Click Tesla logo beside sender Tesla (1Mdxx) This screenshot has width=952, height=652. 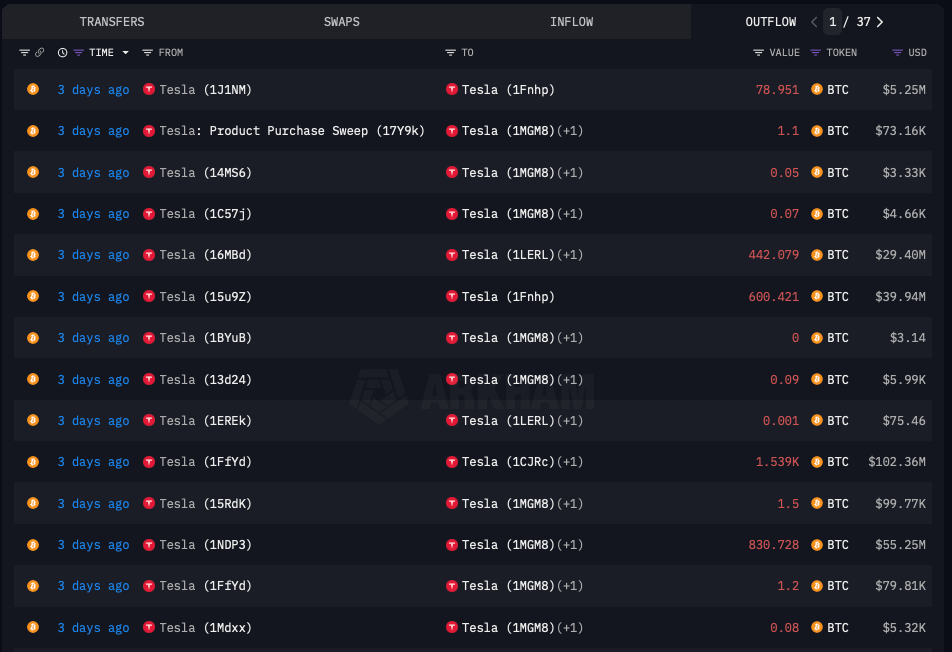pos(149,627)
